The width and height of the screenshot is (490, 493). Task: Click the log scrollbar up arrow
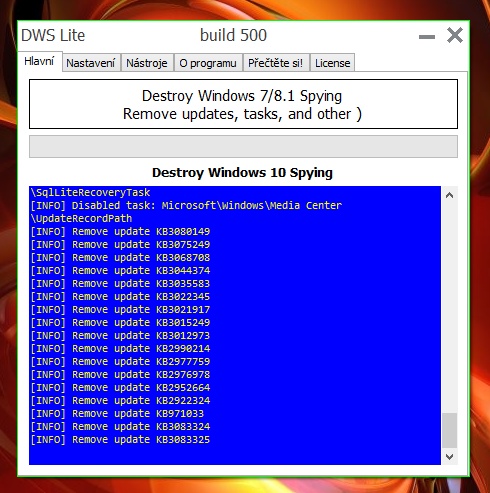point(449,195)
